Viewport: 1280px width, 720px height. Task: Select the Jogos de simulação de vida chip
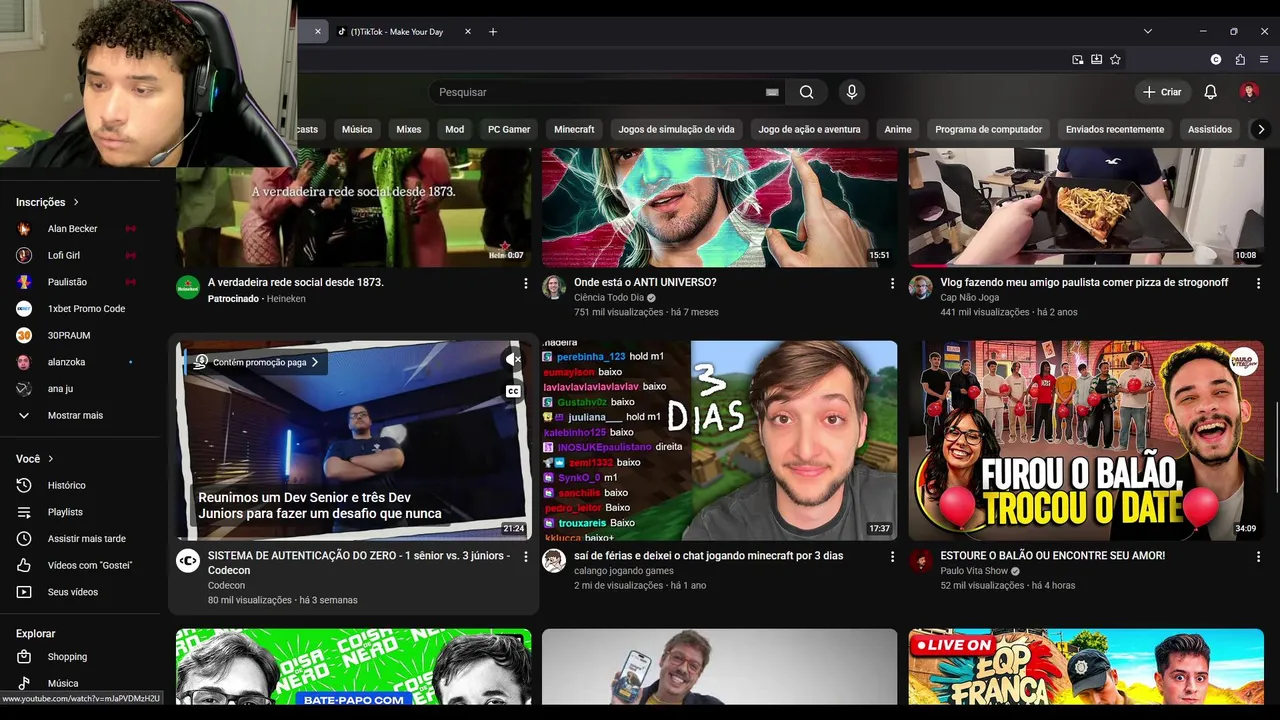(676, 129)
